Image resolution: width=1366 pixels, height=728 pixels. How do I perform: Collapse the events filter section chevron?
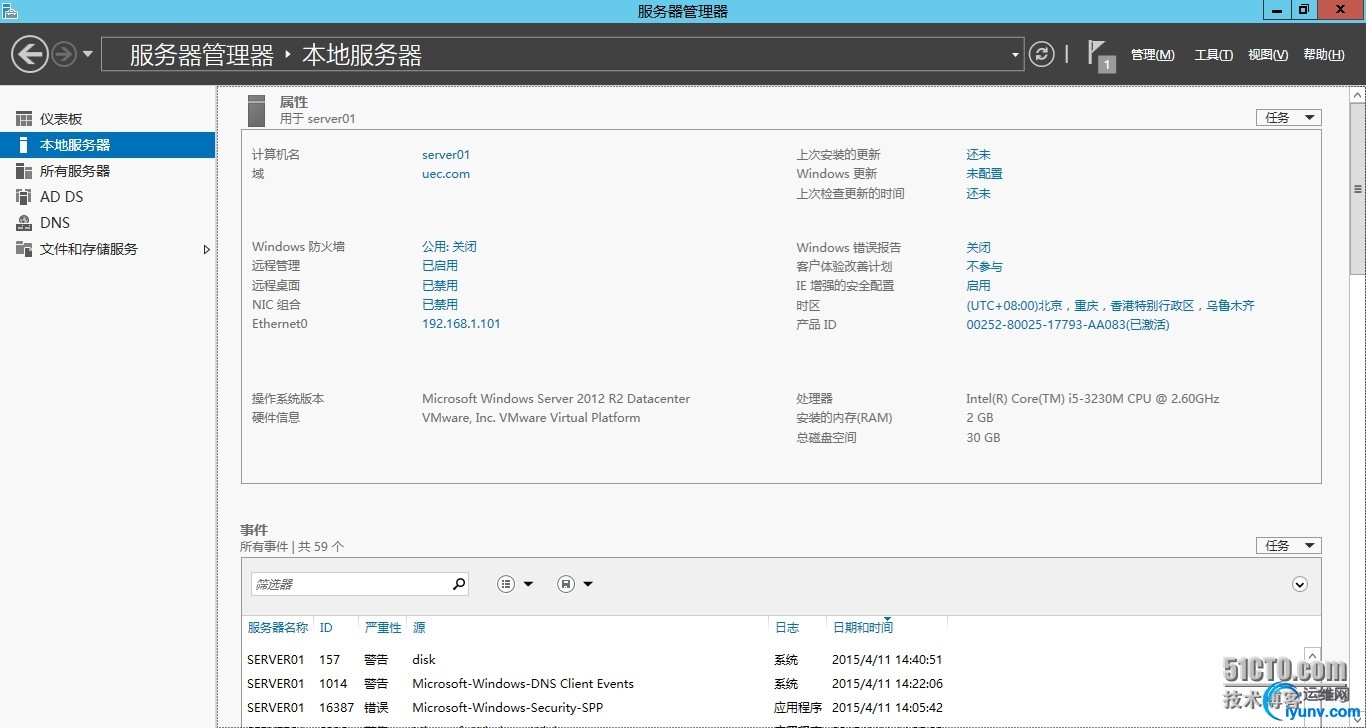tap(1300, 584)
